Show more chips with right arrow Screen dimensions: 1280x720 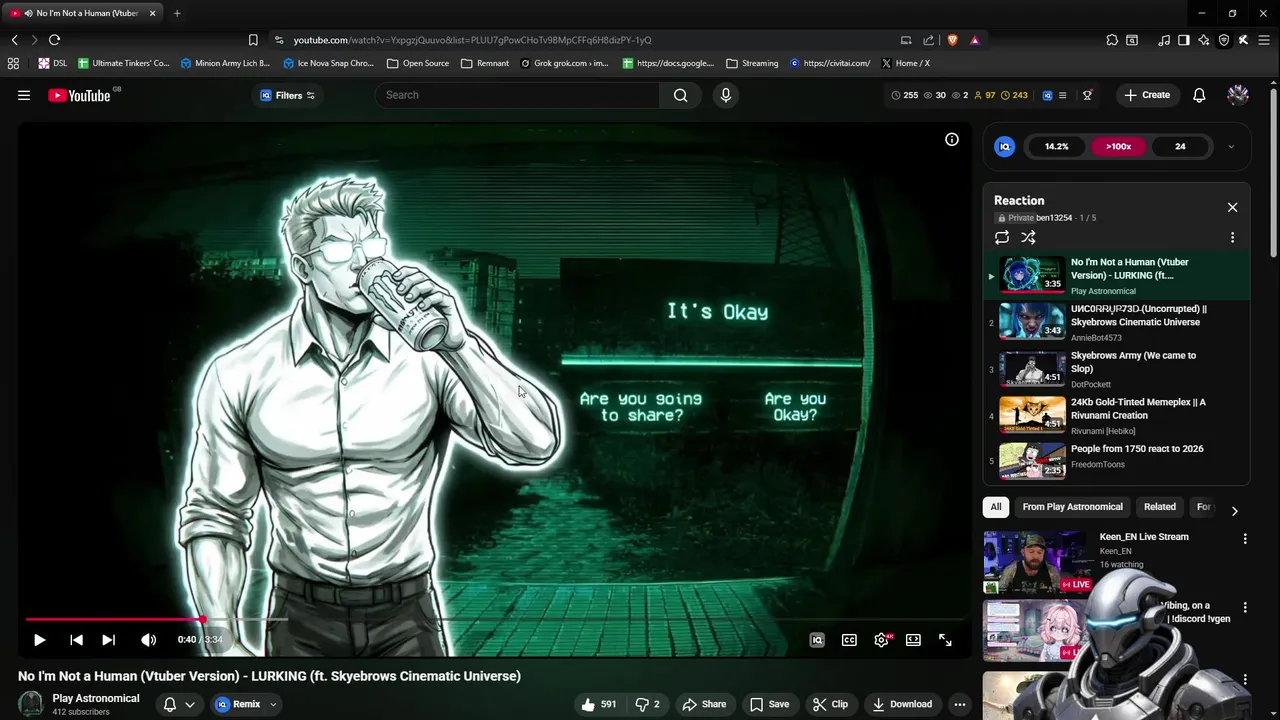[x=1234, y=510]
